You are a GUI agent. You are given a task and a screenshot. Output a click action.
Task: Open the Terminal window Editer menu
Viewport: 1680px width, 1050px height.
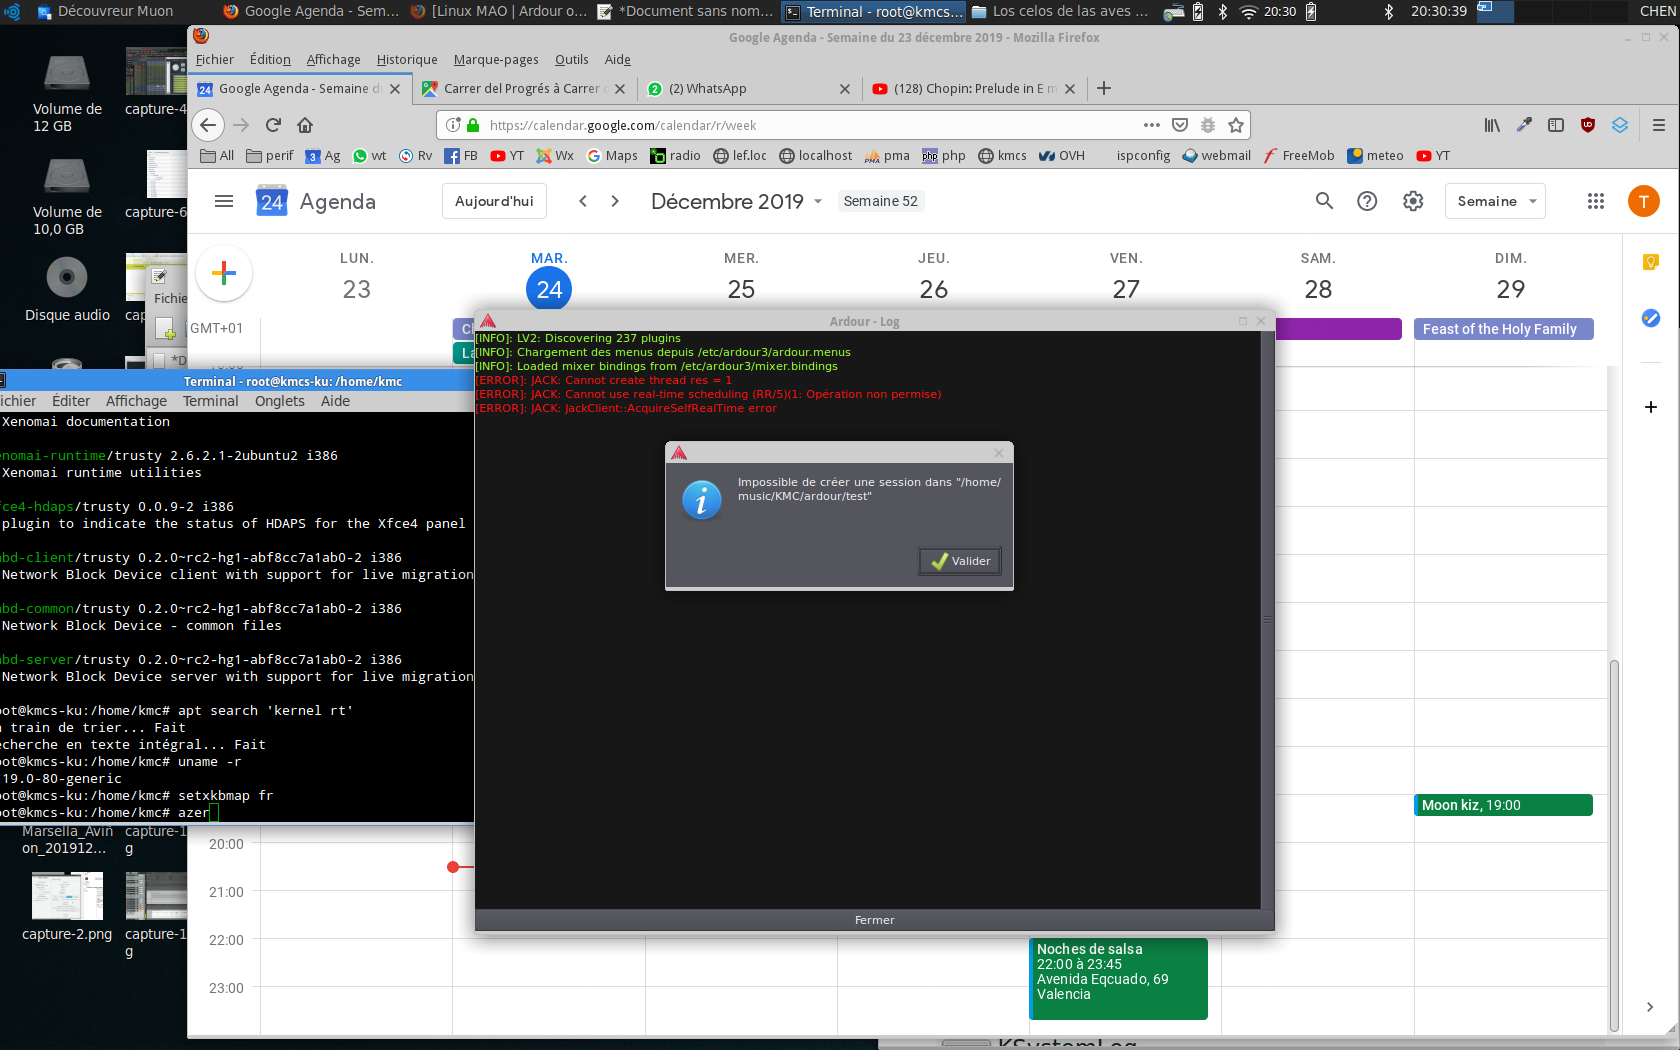(71, 401)
